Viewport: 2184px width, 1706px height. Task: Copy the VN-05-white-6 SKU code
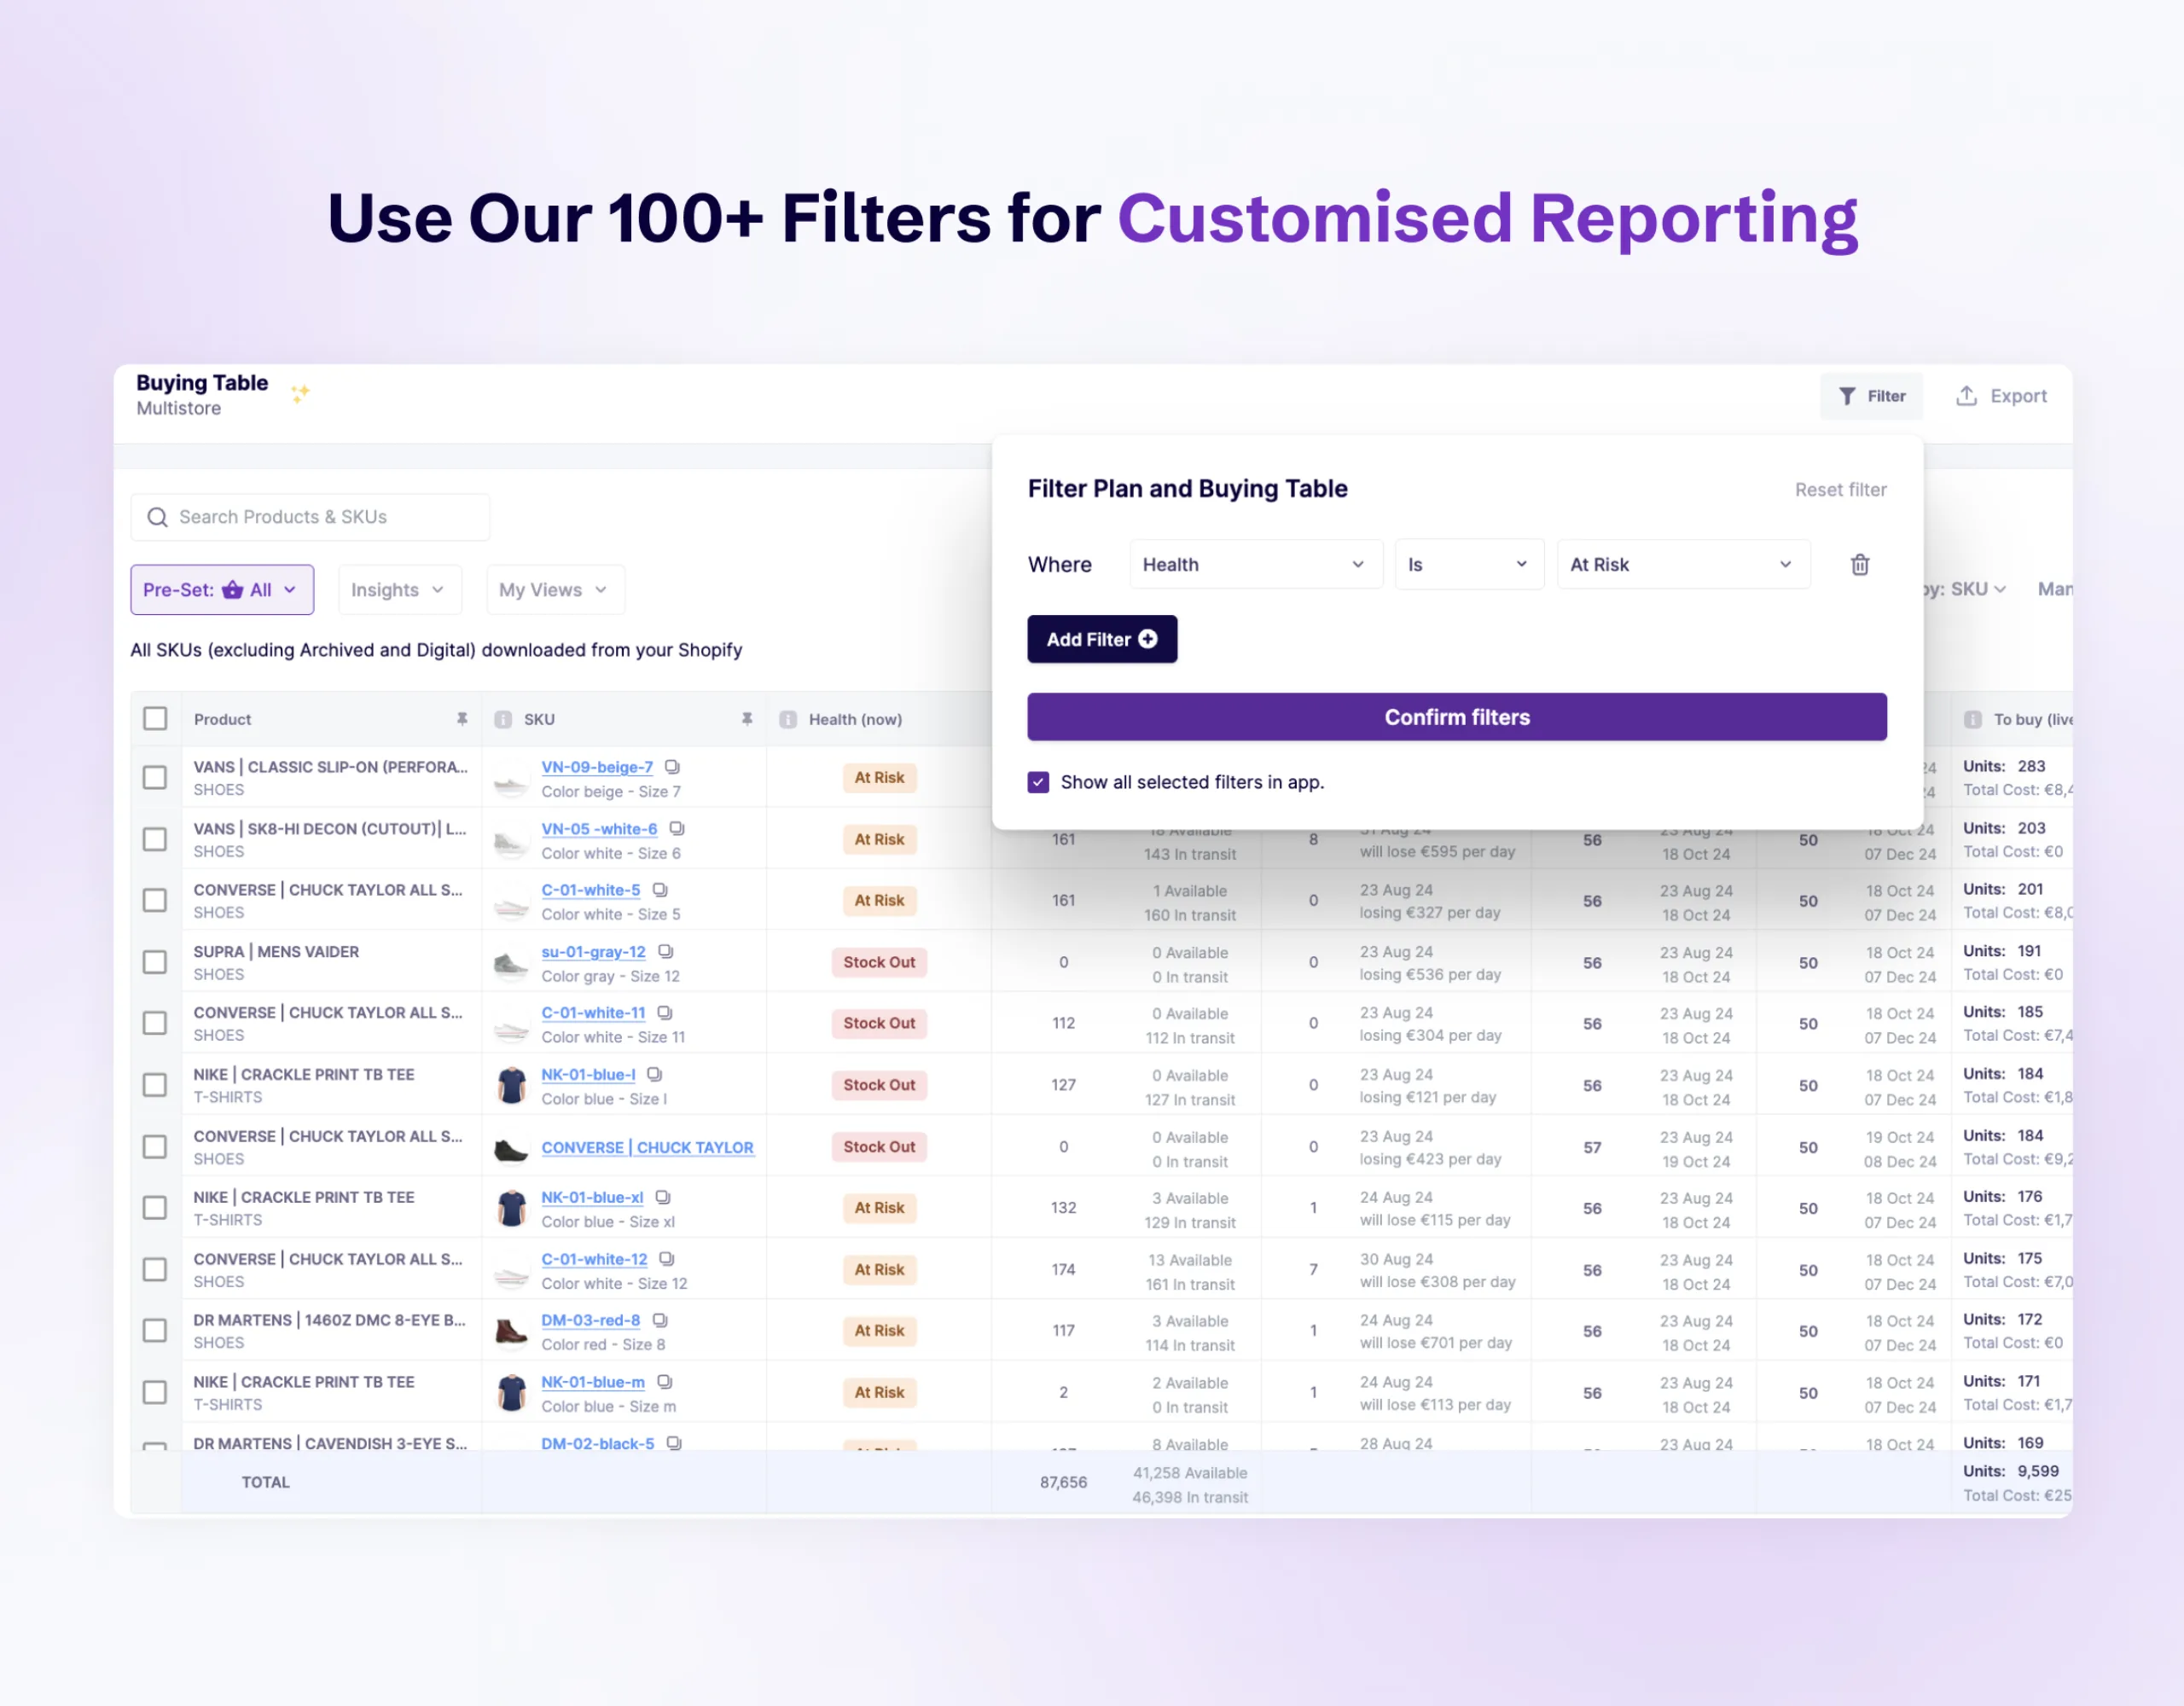pos(677,829)
